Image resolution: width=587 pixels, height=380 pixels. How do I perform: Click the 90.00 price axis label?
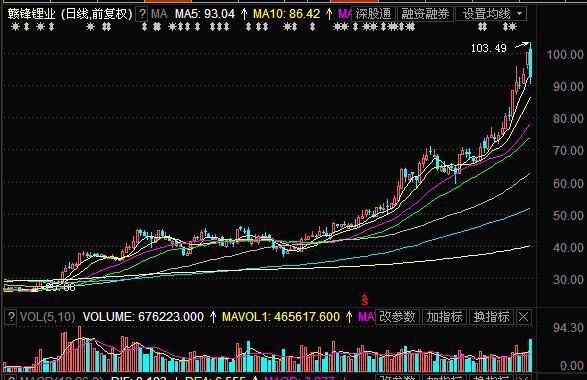coord(568,86)
